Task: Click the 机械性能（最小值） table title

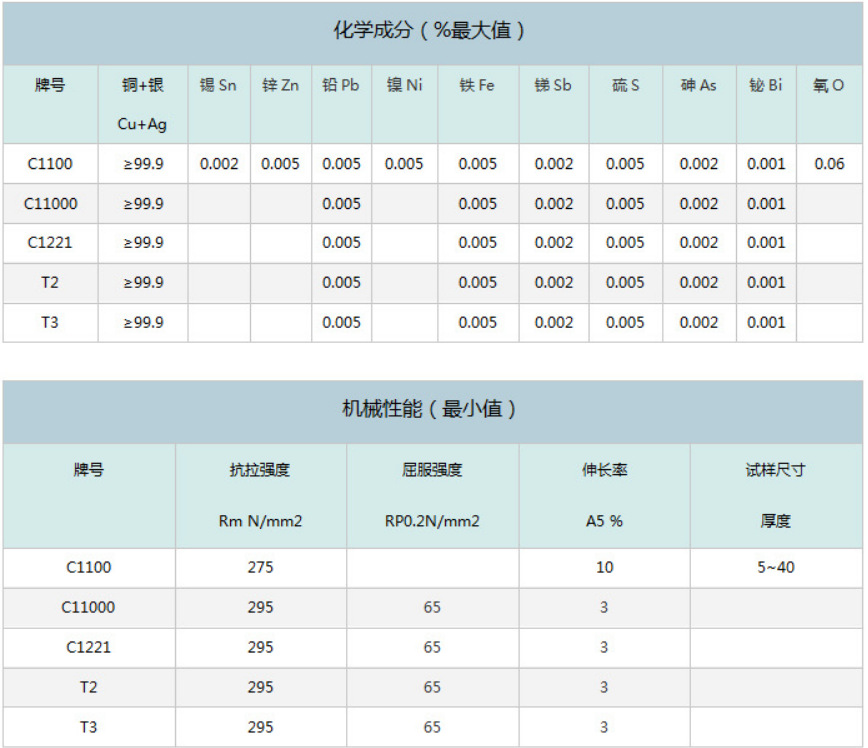Action: [x=429, y=409]
